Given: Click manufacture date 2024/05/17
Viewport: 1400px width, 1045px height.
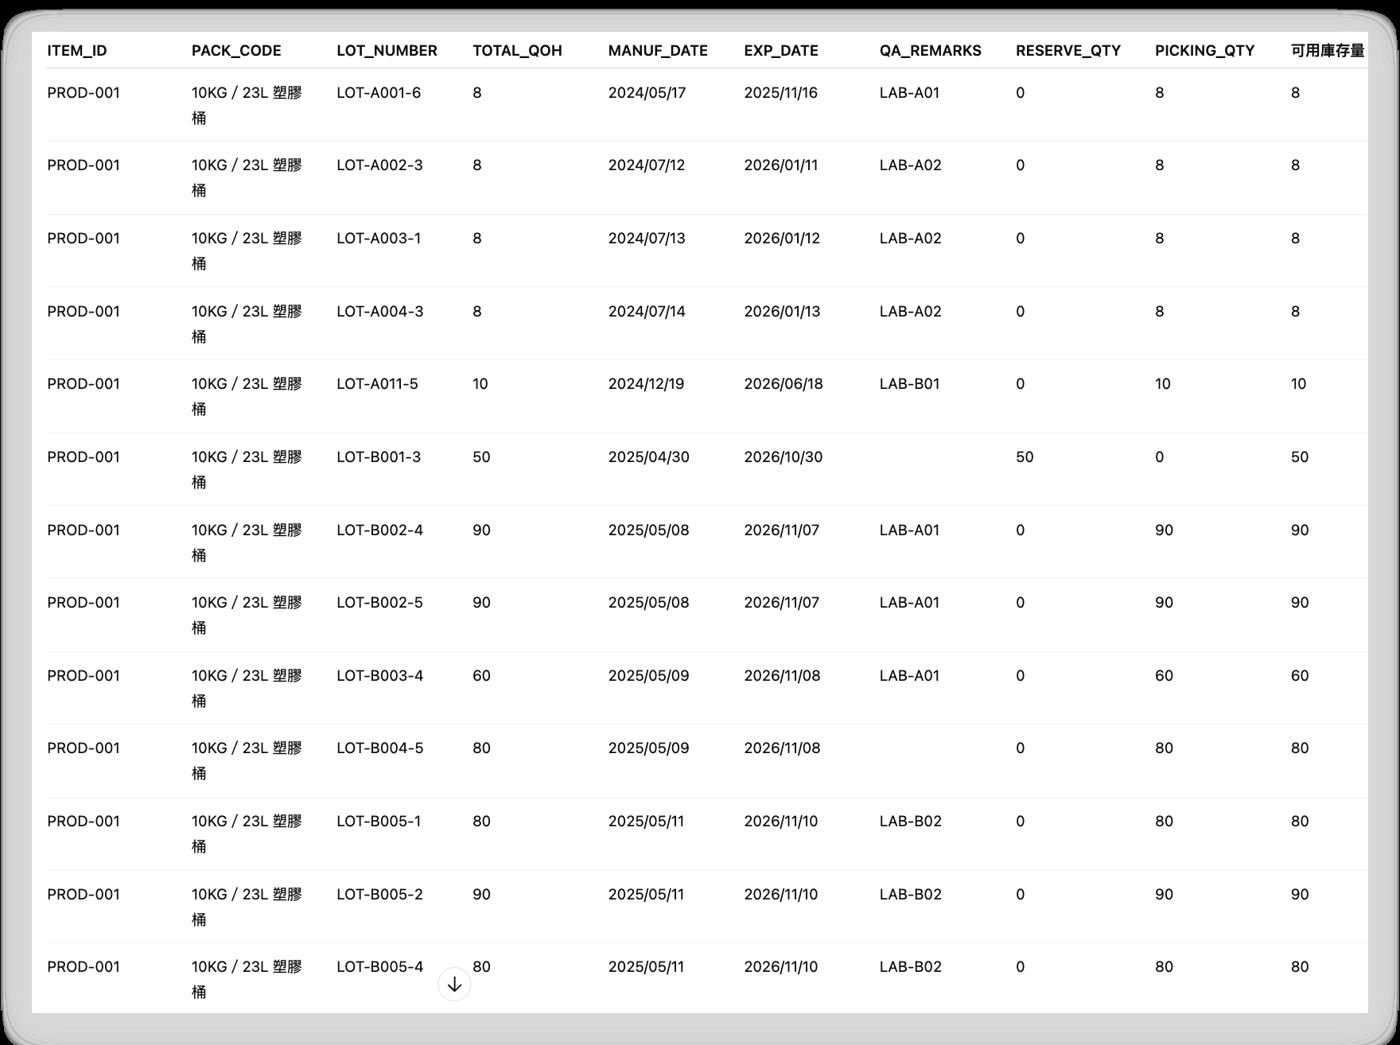Looking at the screenshot, I should tap(647, 93).
